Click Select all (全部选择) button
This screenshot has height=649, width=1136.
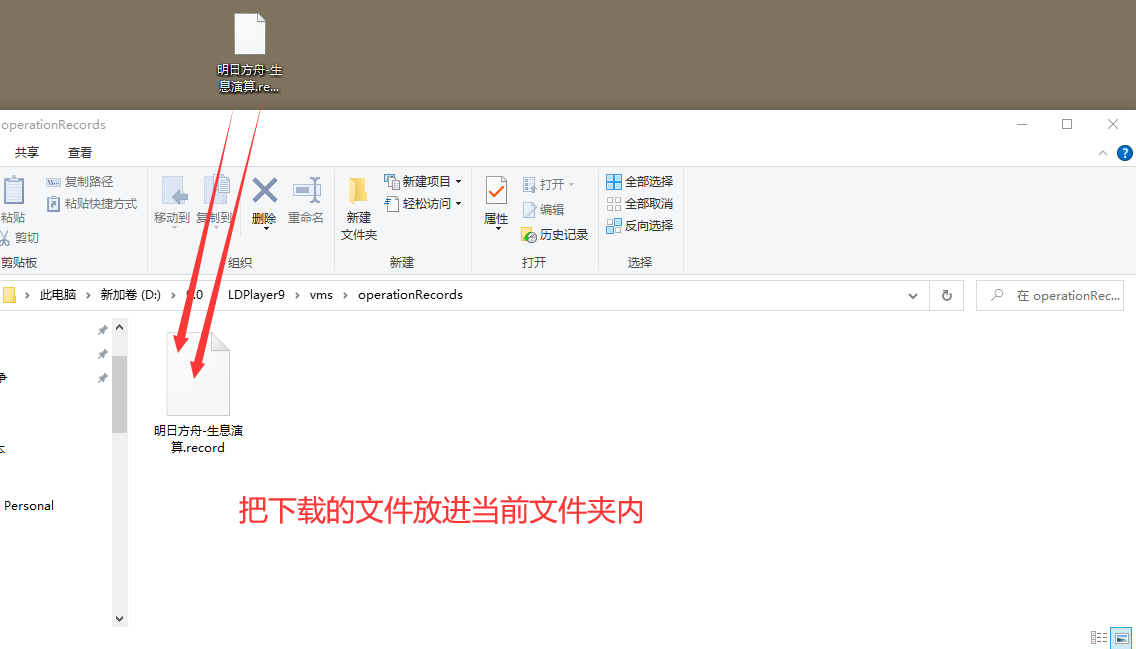[x=640, y=182]
